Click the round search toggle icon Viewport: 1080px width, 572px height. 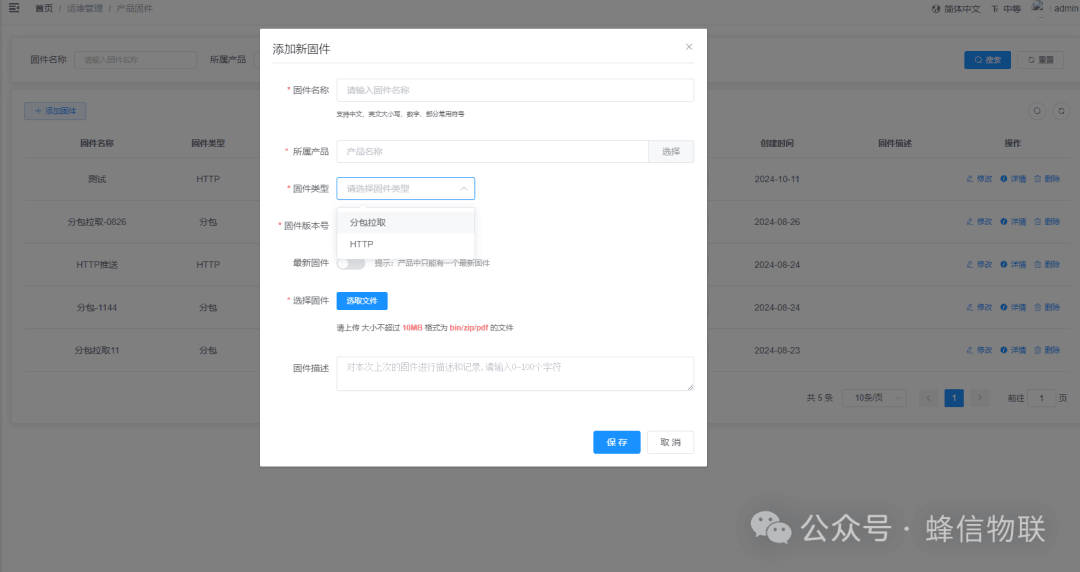1037,111
